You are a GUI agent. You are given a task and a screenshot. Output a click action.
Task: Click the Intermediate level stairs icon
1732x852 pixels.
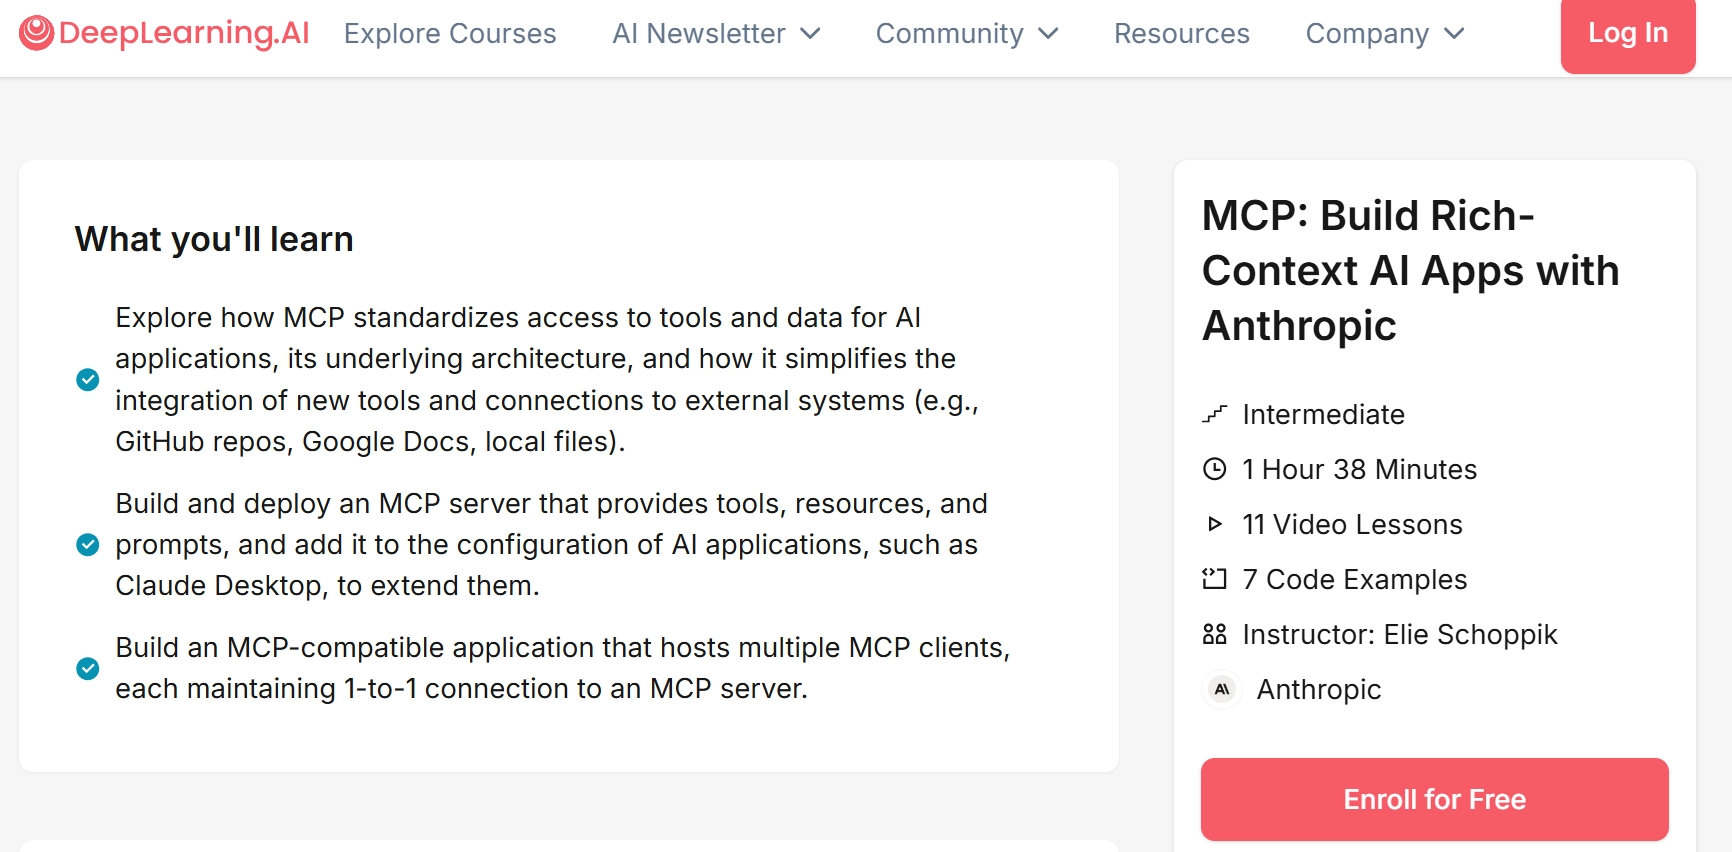click(1214, 414)
